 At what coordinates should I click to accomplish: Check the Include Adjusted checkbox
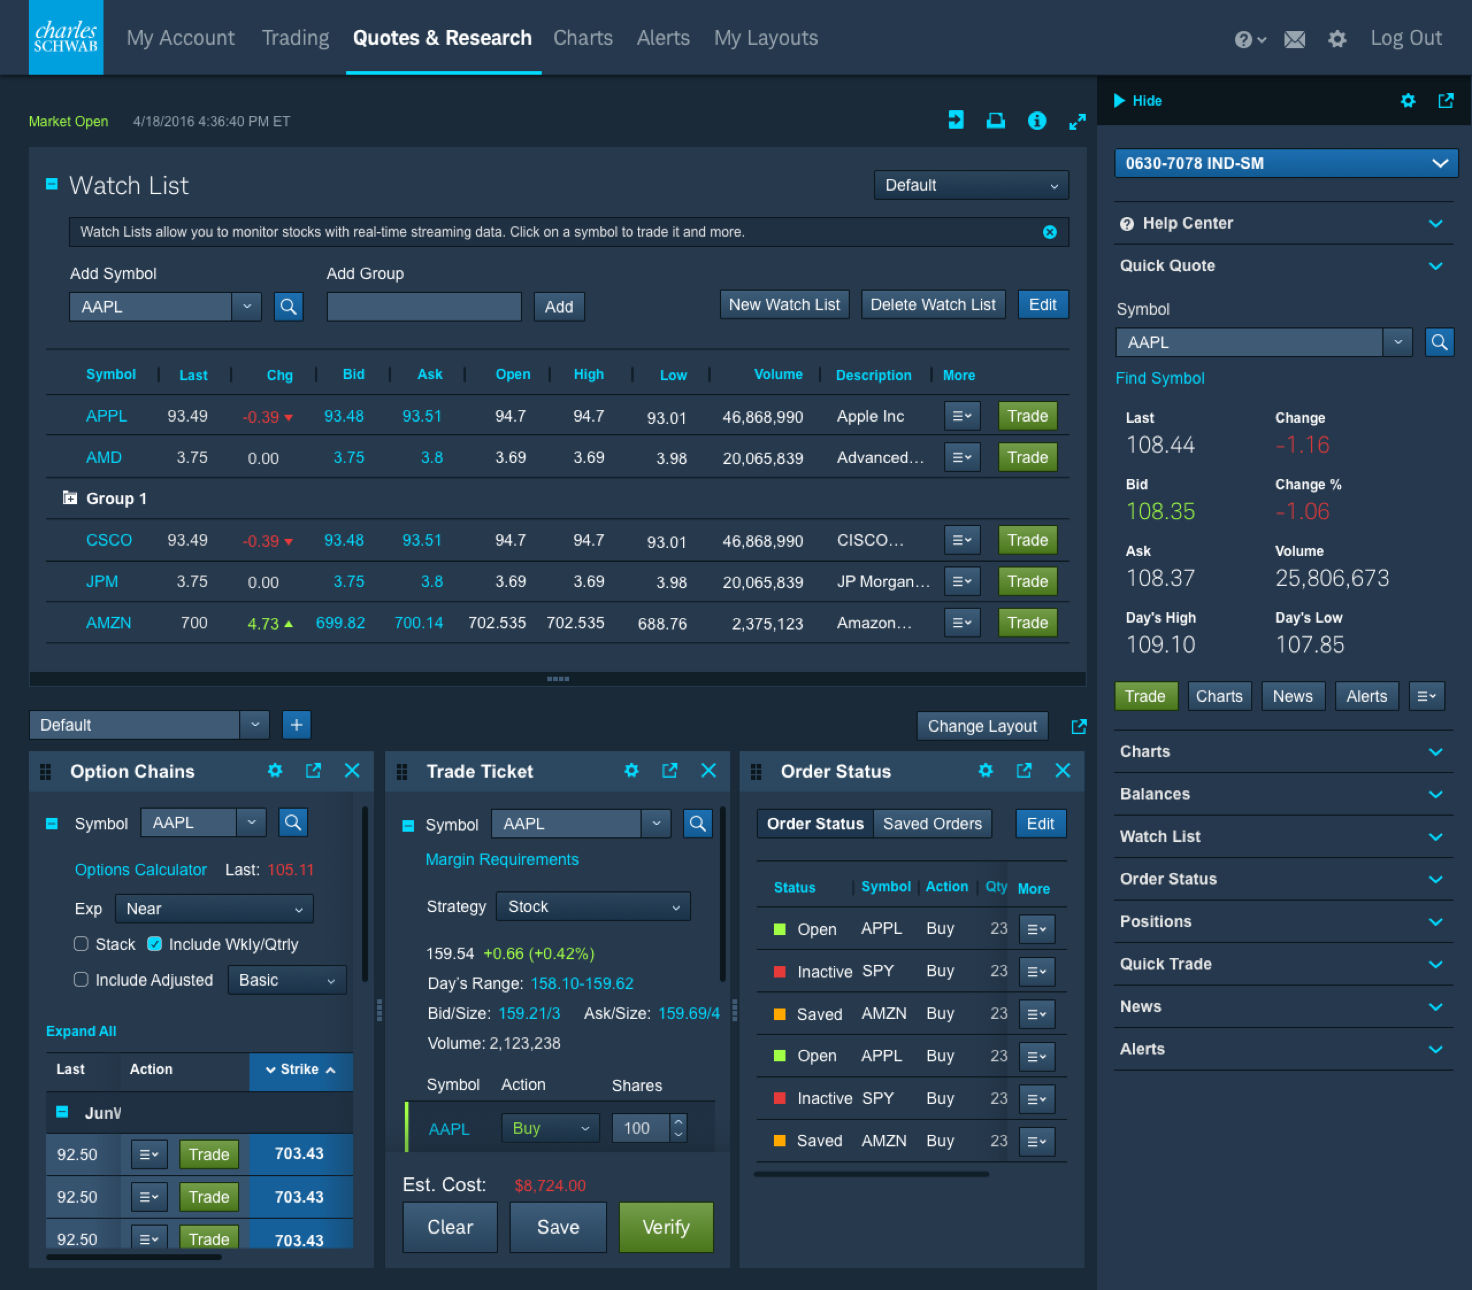point(81,980)
